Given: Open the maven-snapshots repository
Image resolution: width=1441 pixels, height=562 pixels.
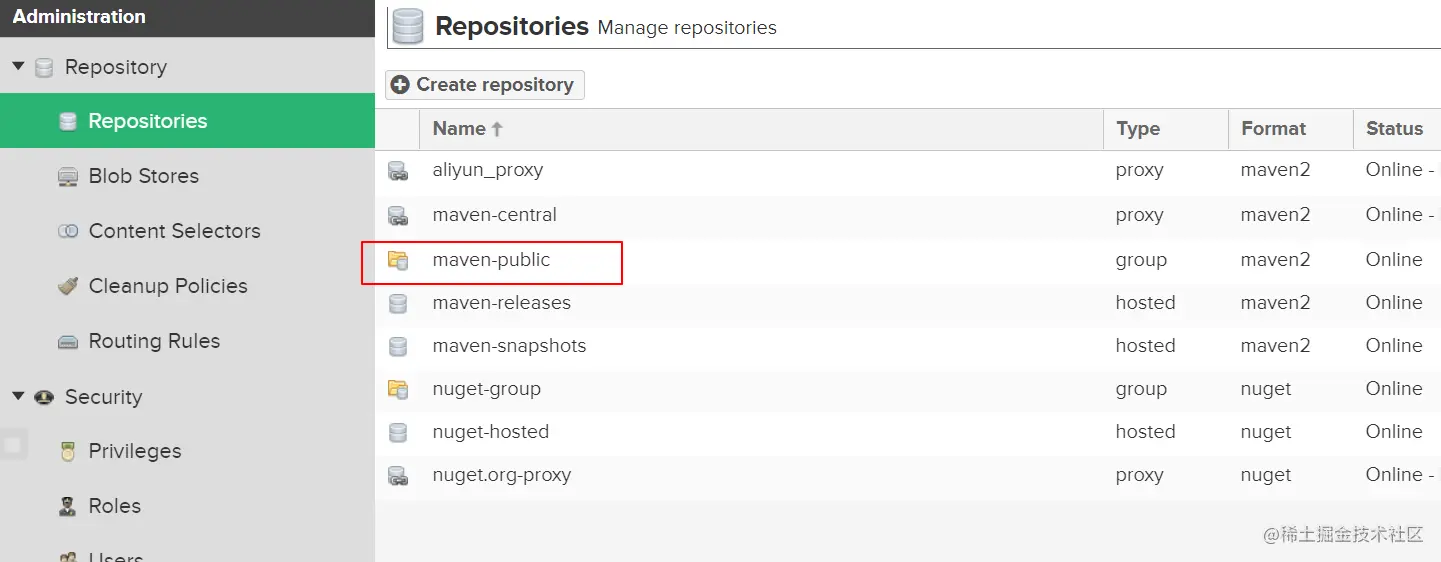Looking at the screenshot, I should (509, 346).
